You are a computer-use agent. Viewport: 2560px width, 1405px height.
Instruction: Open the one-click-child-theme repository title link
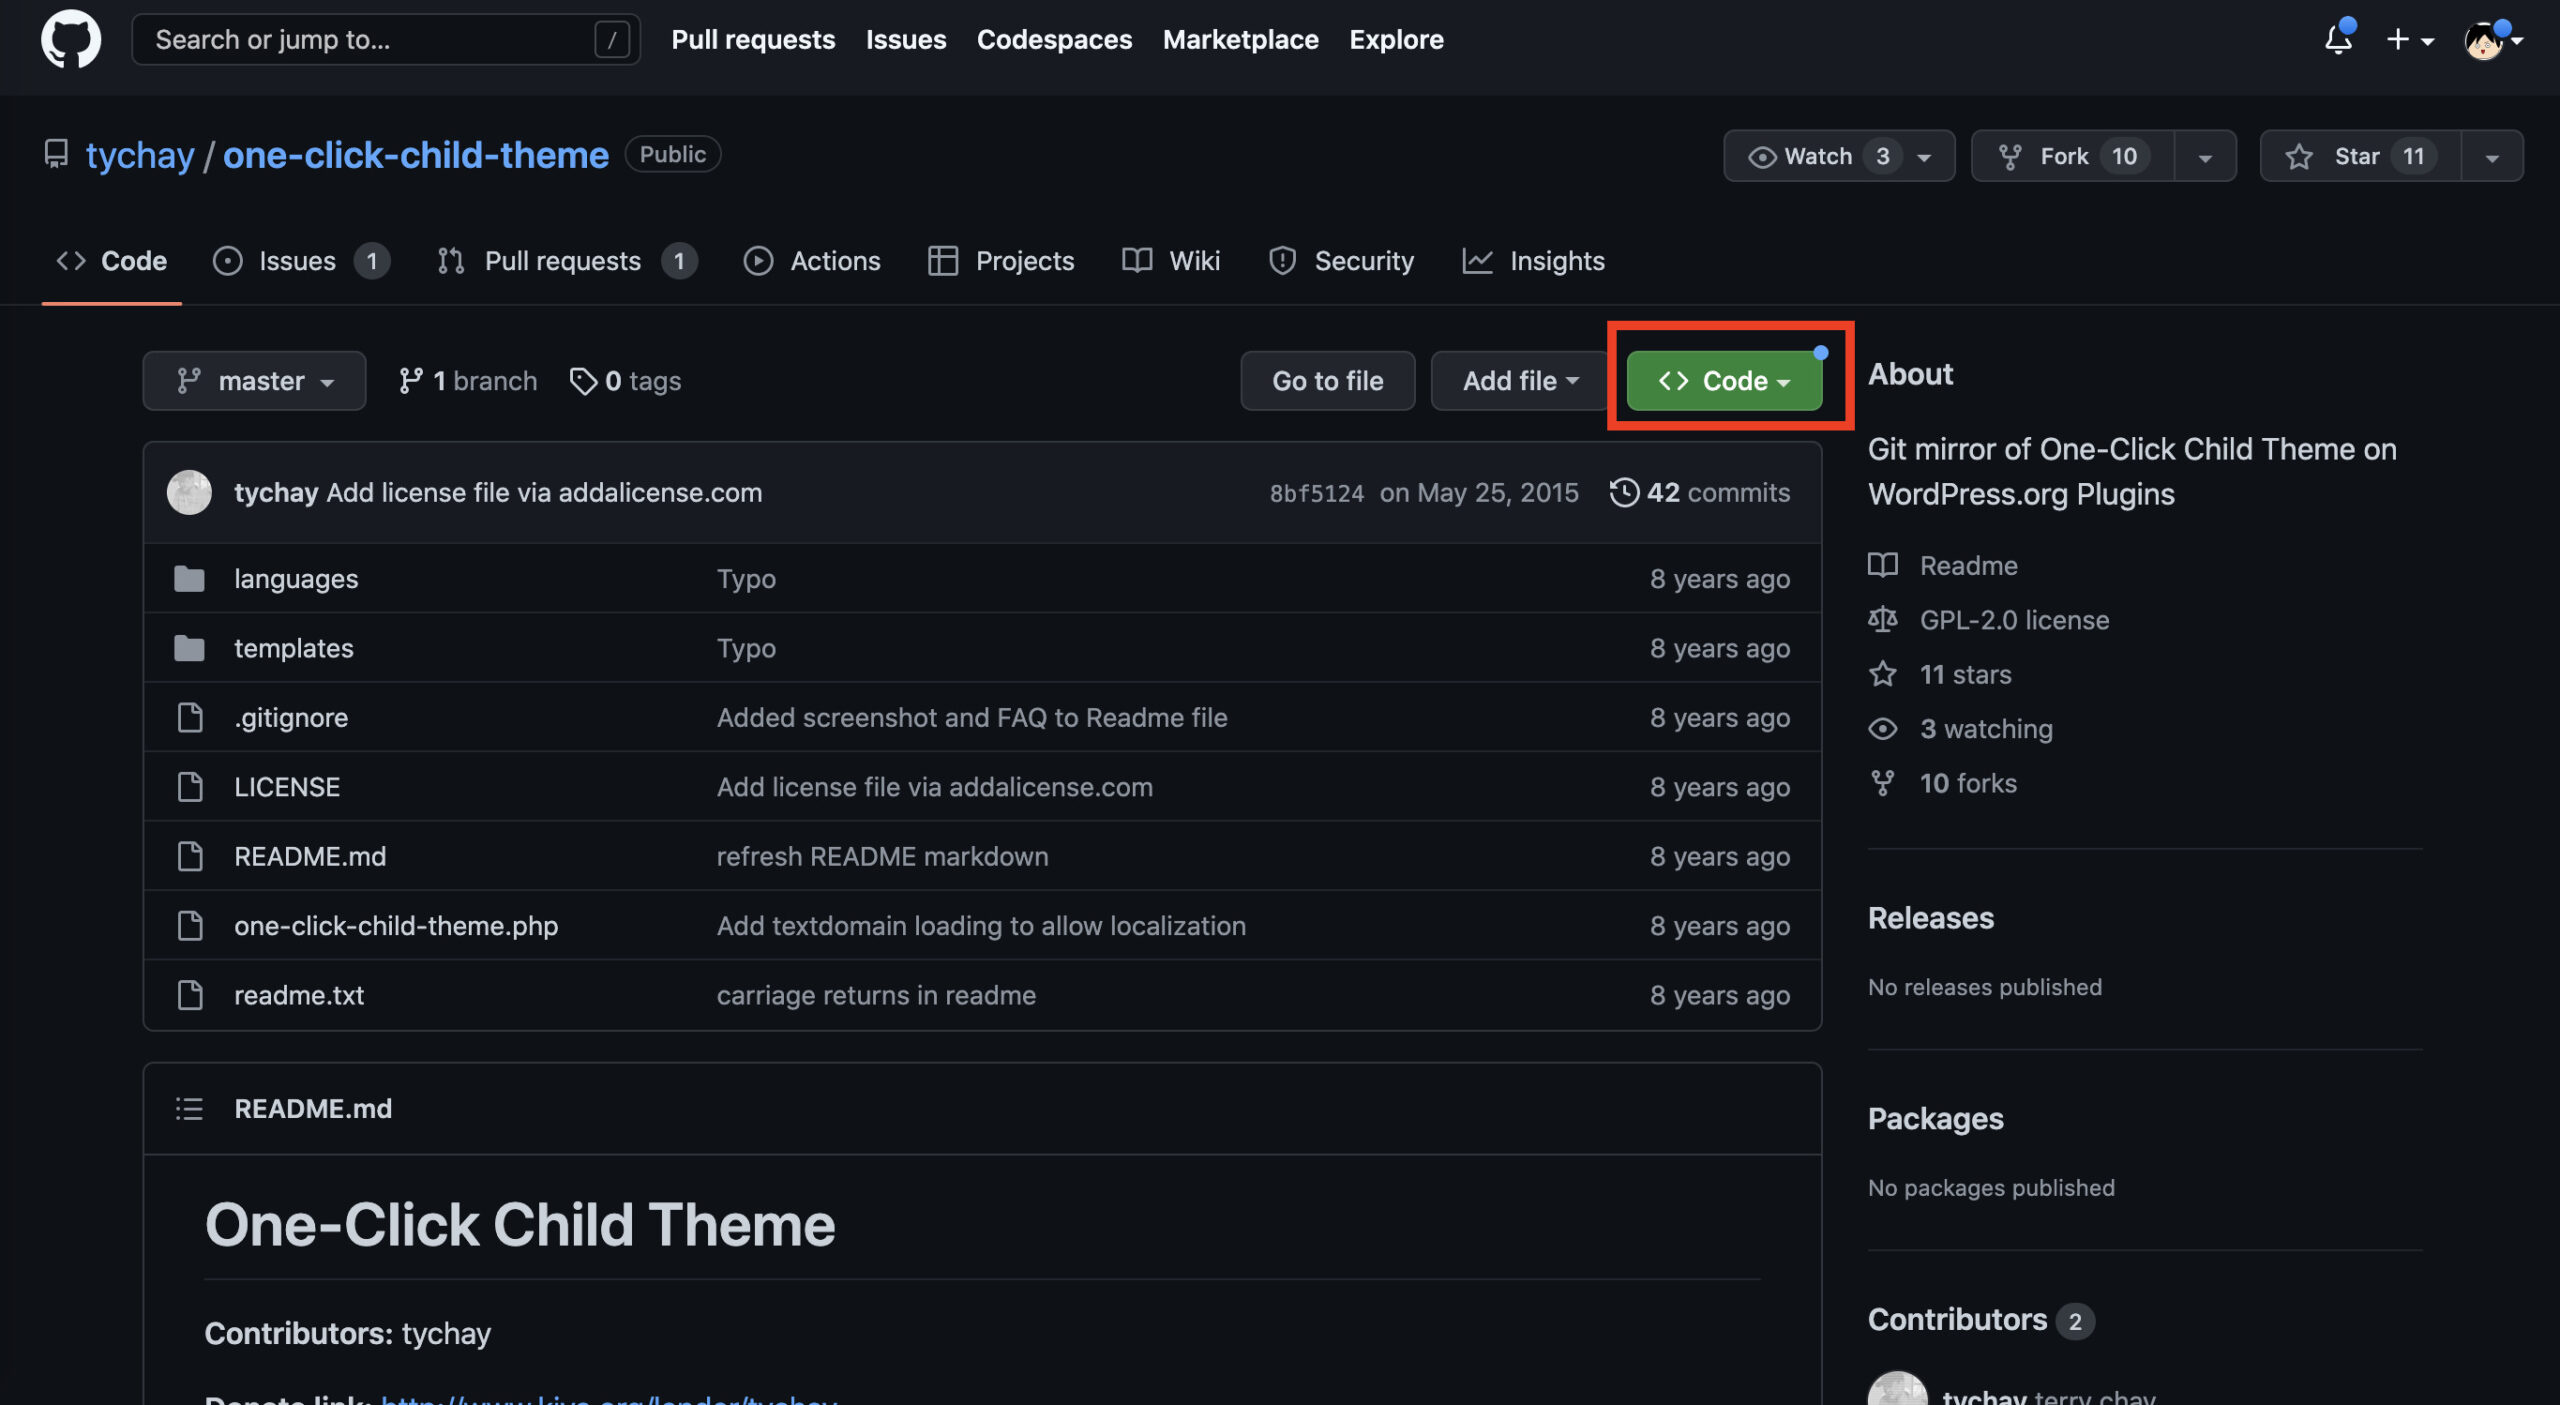(x=416, y=155)
